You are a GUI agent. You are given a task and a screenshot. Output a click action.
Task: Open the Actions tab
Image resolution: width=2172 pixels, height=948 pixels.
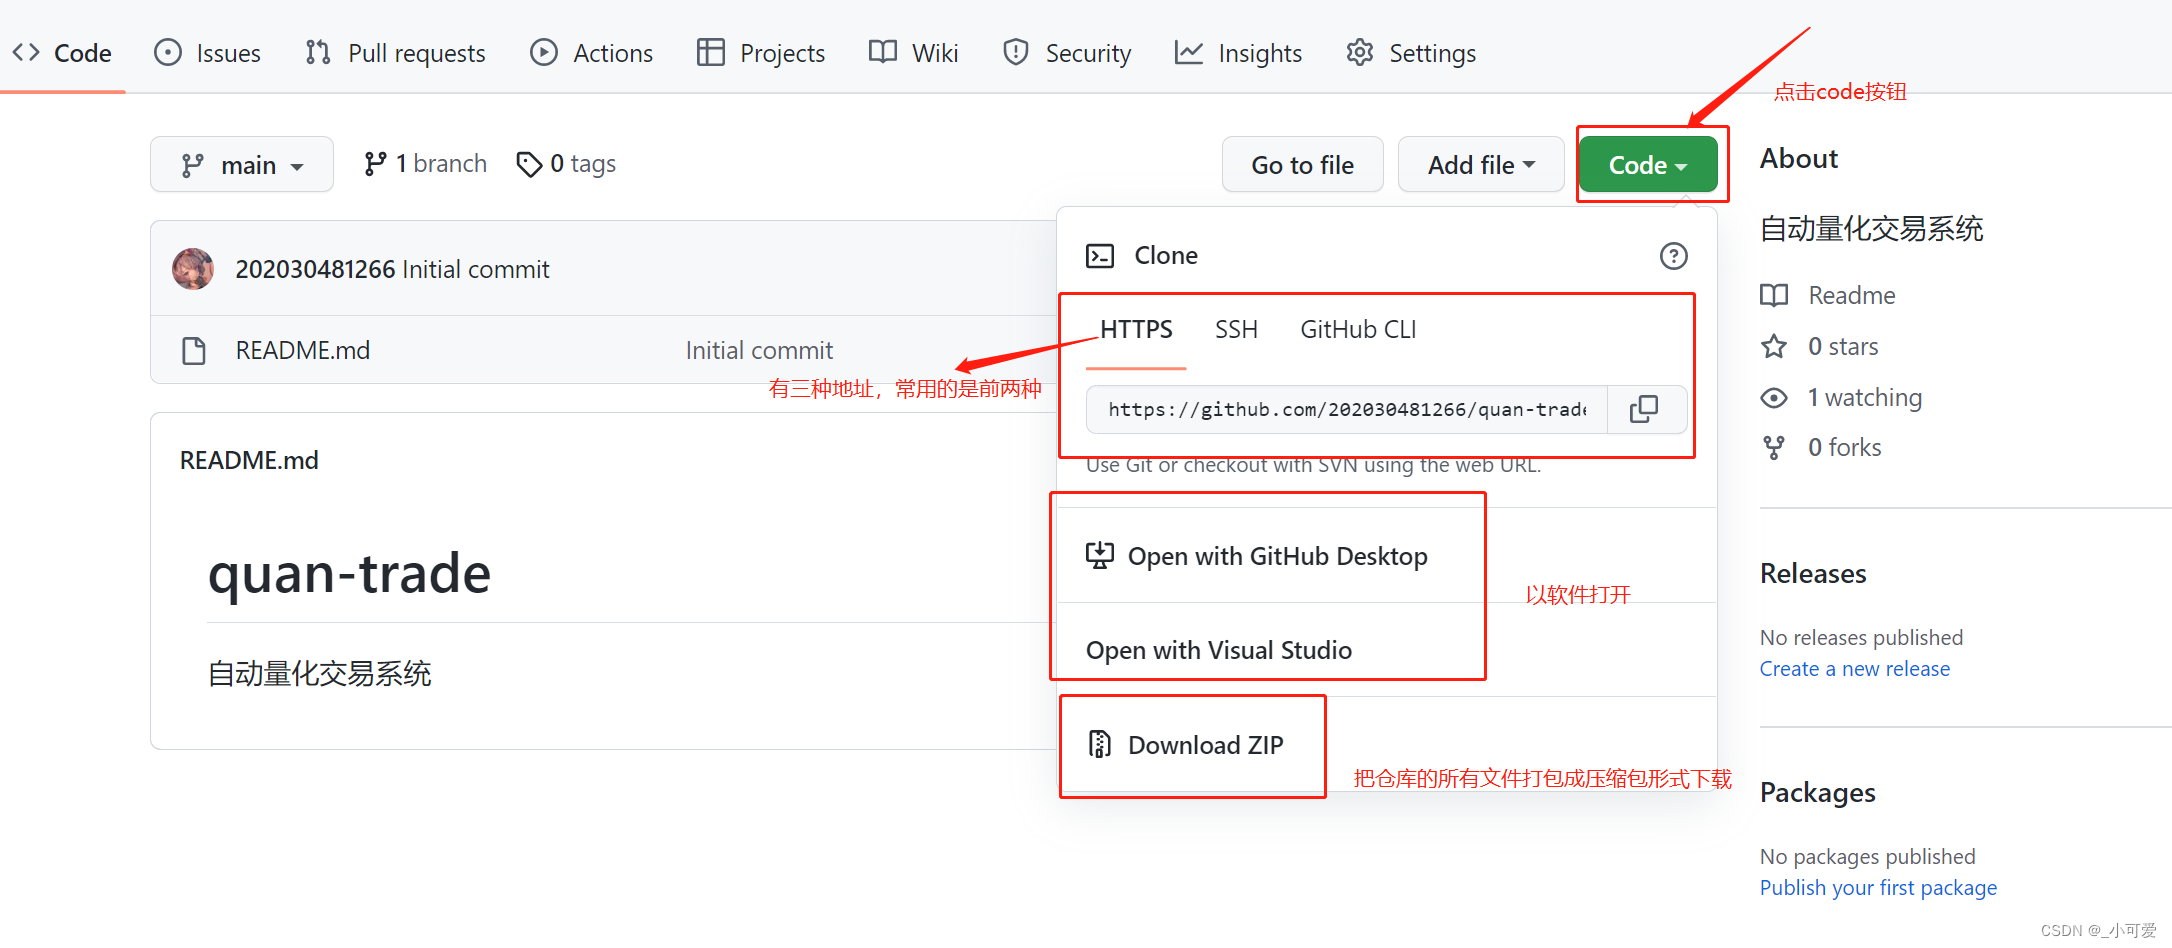(x=591, y=53)
